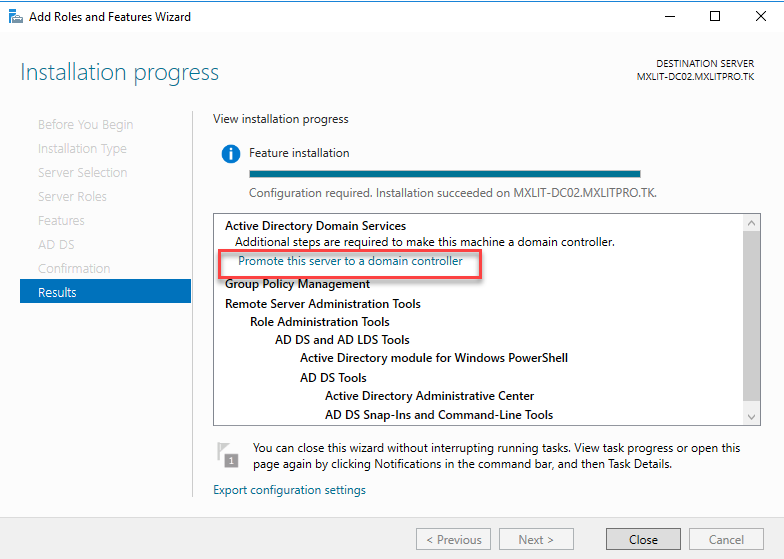Select the Before You Begin step

click(x=86, y=124)
